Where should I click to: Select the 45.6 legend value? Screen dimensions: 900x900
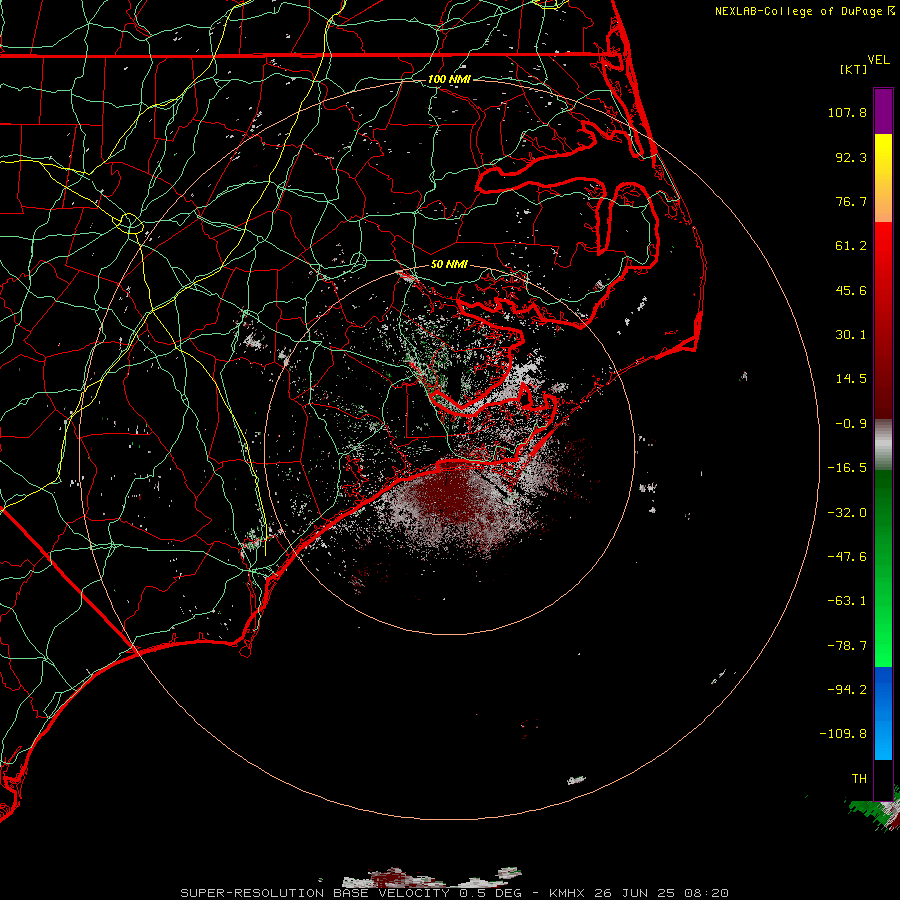click(851, 290)
